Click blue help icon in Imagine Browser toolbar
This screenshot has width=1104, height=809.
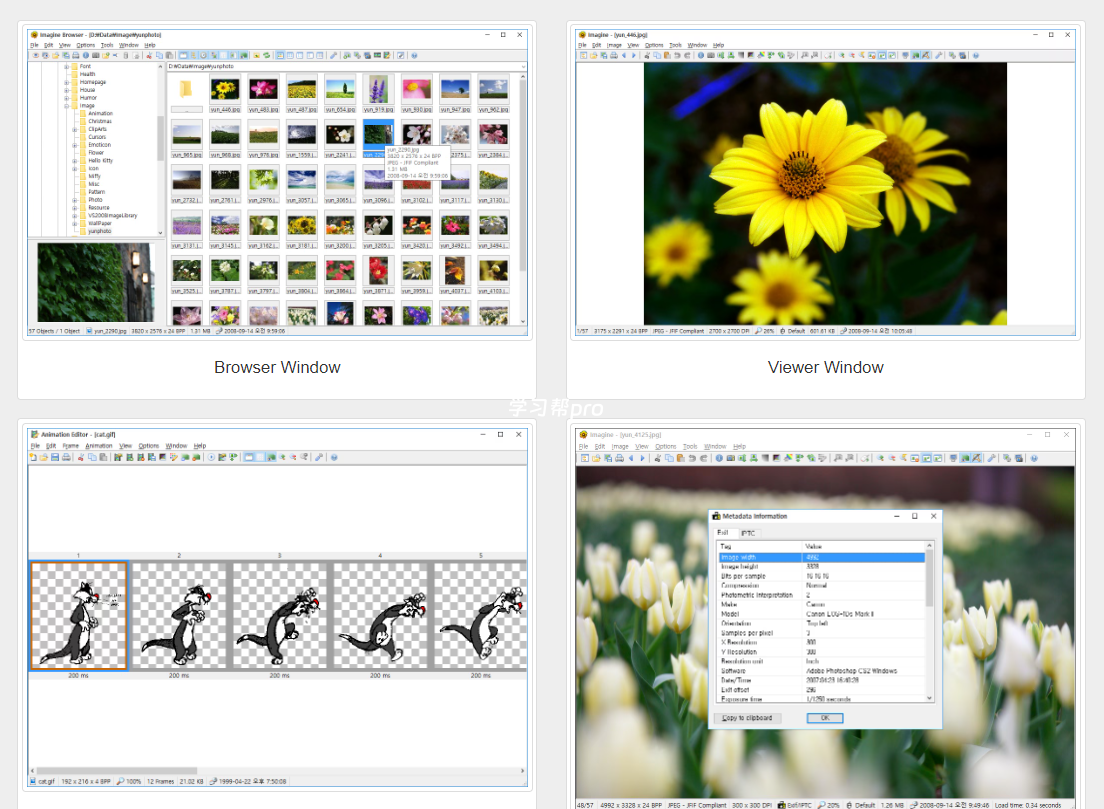[414, 55]
